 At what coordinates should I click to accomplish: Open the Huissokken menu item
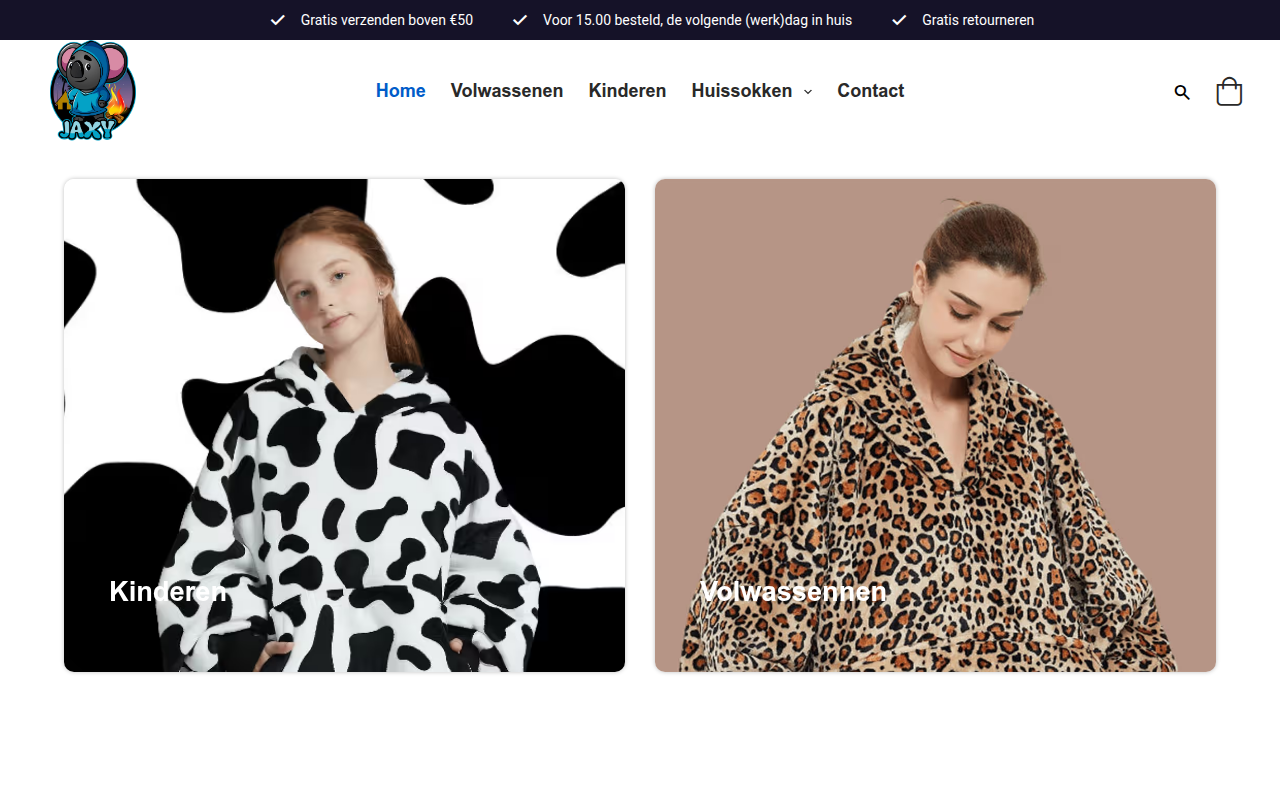tap(742, 91)
